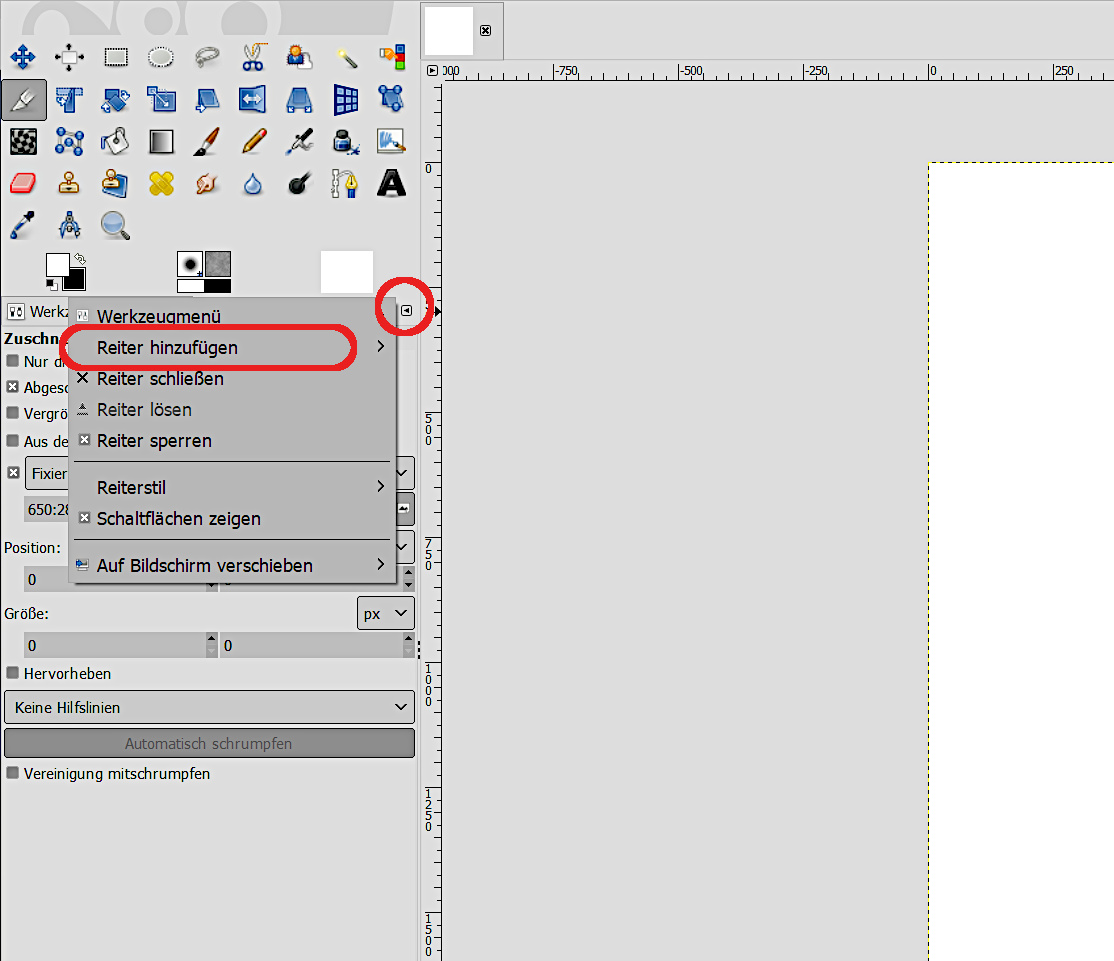This screenshot has width=1114, height=961.
Task: Activate the Text tool
Action: (x=391, y=183)
